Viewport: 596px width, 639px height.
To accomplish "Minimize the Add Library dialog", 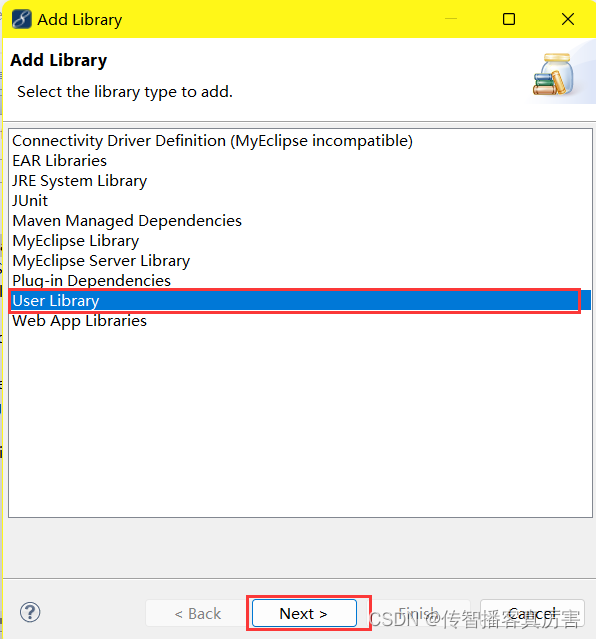I will pos(450,19).
